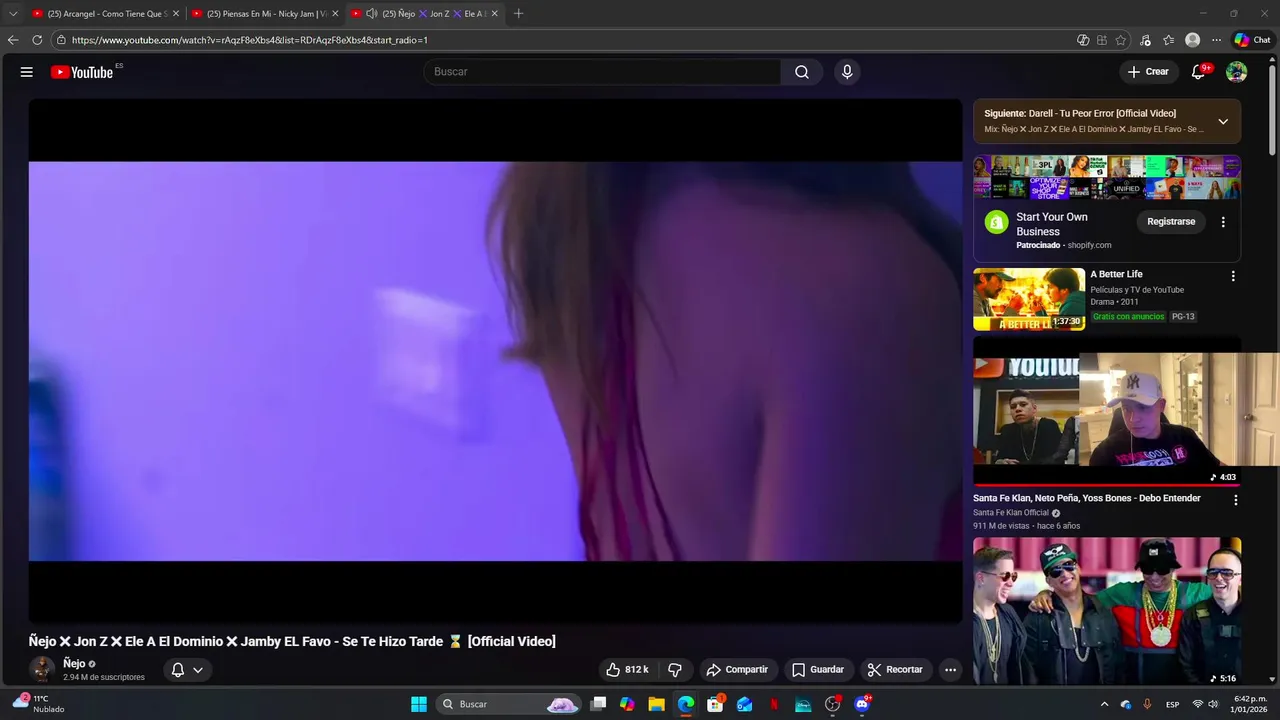The width and height of the screenshot is (1280, 720).
Task: Click the A Better Life title text
Action: (1116, 274)
